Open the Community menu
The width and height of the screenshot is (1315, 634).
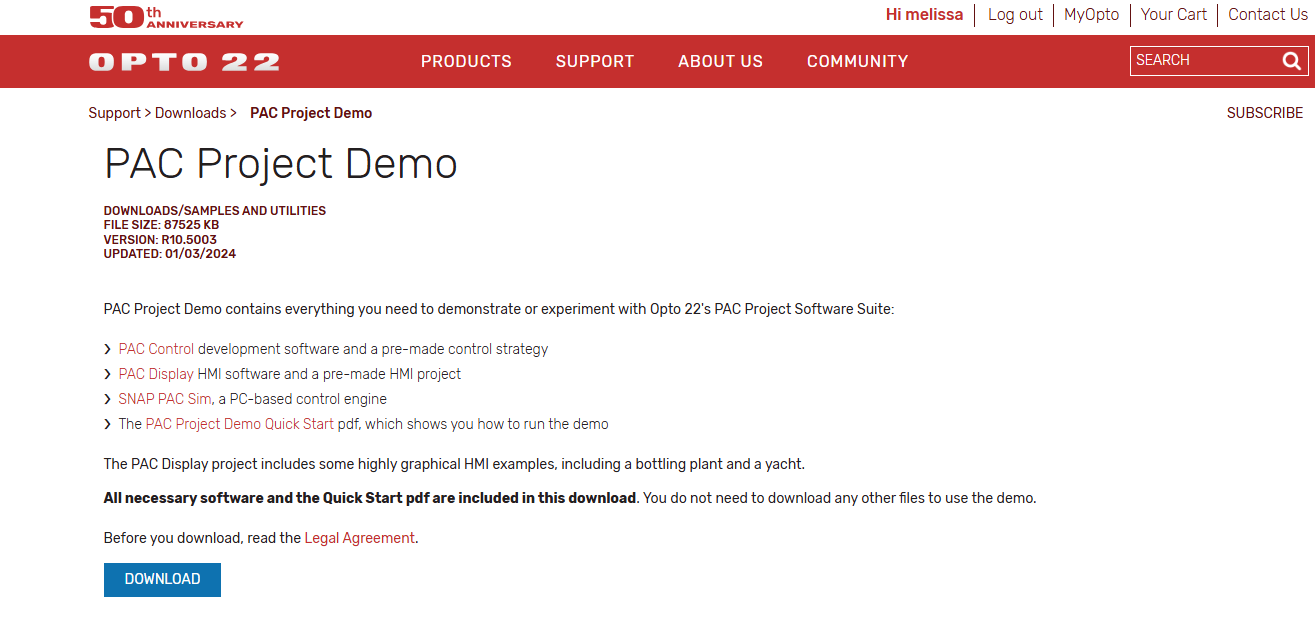point(857,61)
